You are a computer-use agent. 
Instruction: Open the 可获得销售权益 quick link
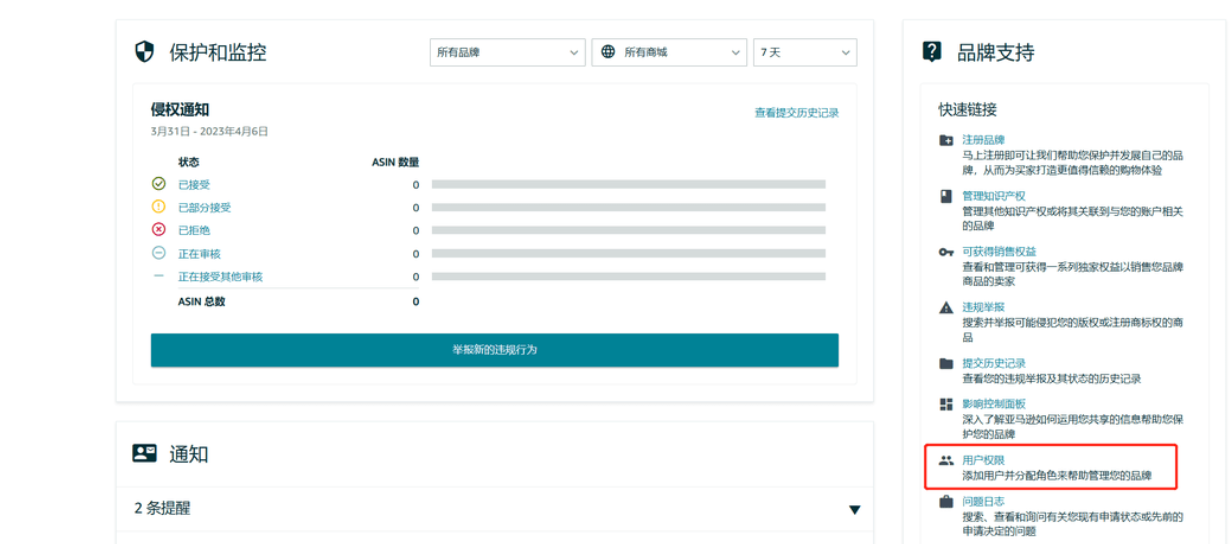pos(999,252)
